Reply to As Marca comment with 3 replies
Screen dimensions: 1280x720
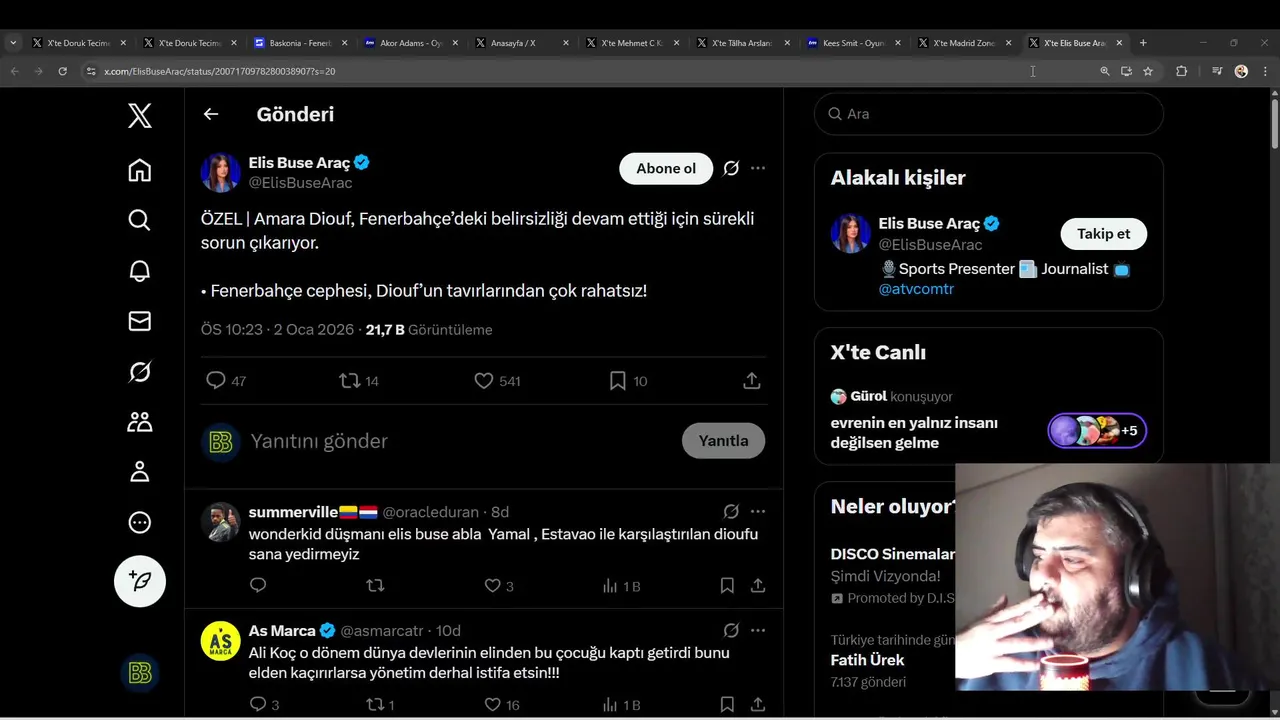coord(258,704)
